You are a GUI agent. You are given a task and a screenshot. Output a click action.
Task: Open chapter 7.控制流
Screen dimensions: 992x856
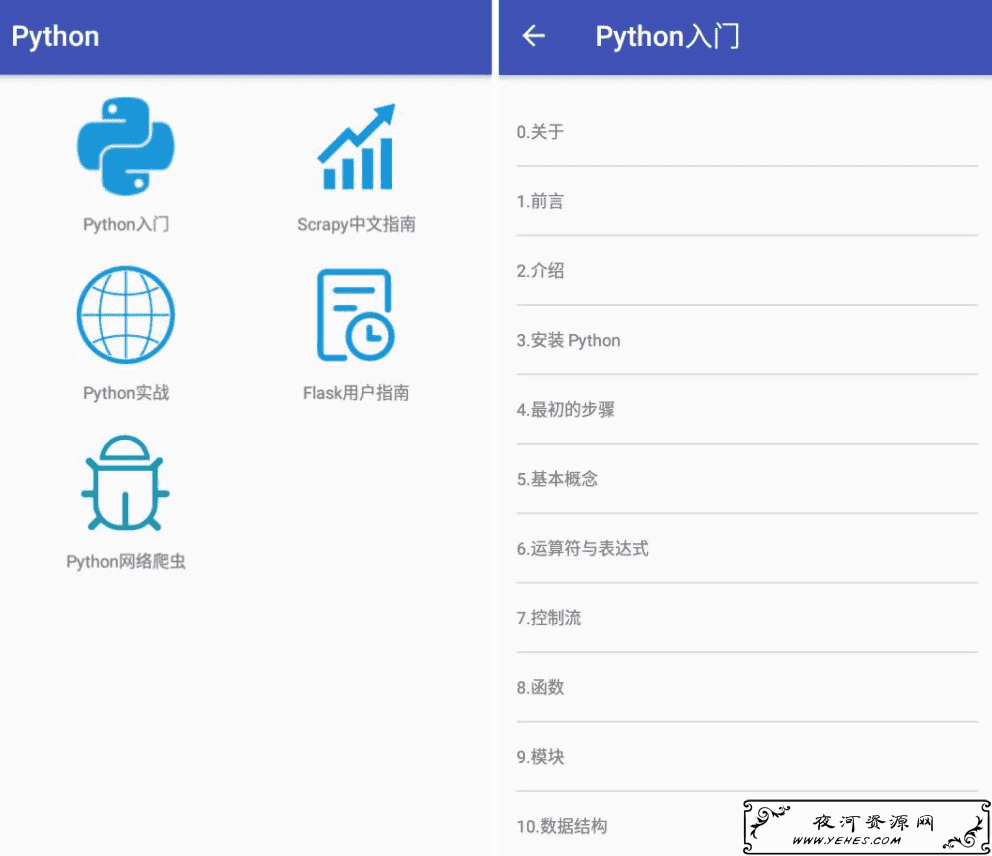tap(747, 617)
